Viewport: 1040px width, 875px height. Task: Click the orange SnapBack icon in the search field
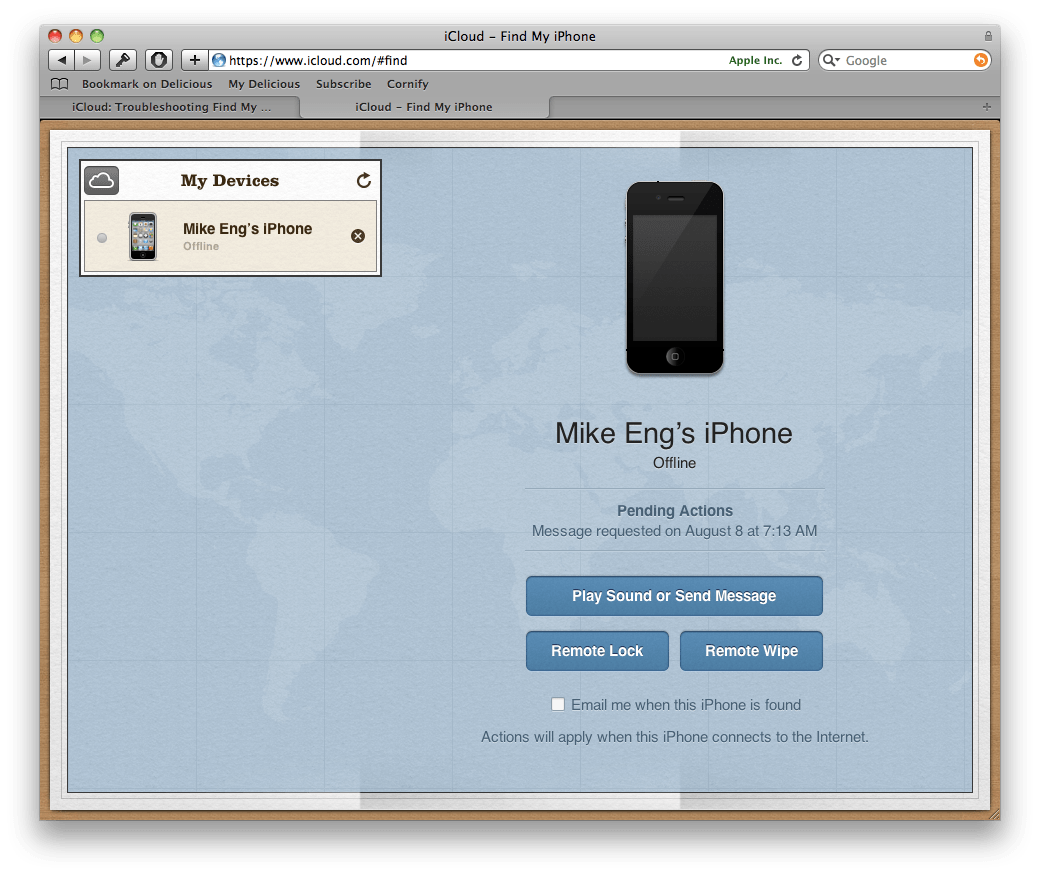pyautogui.click(x=979, y=60)
